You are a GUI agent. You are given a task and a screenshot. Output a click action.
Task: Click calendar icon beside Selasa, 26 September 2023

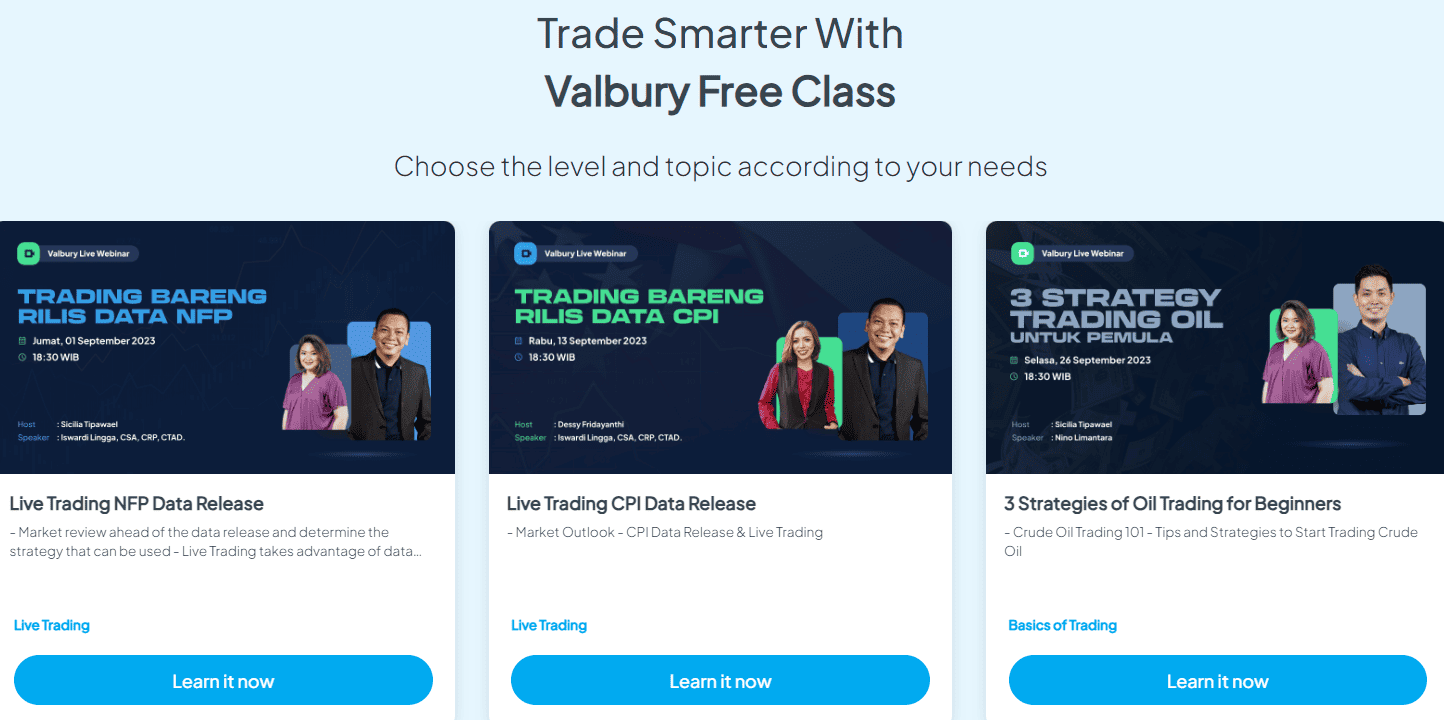tap(1014, 360)
